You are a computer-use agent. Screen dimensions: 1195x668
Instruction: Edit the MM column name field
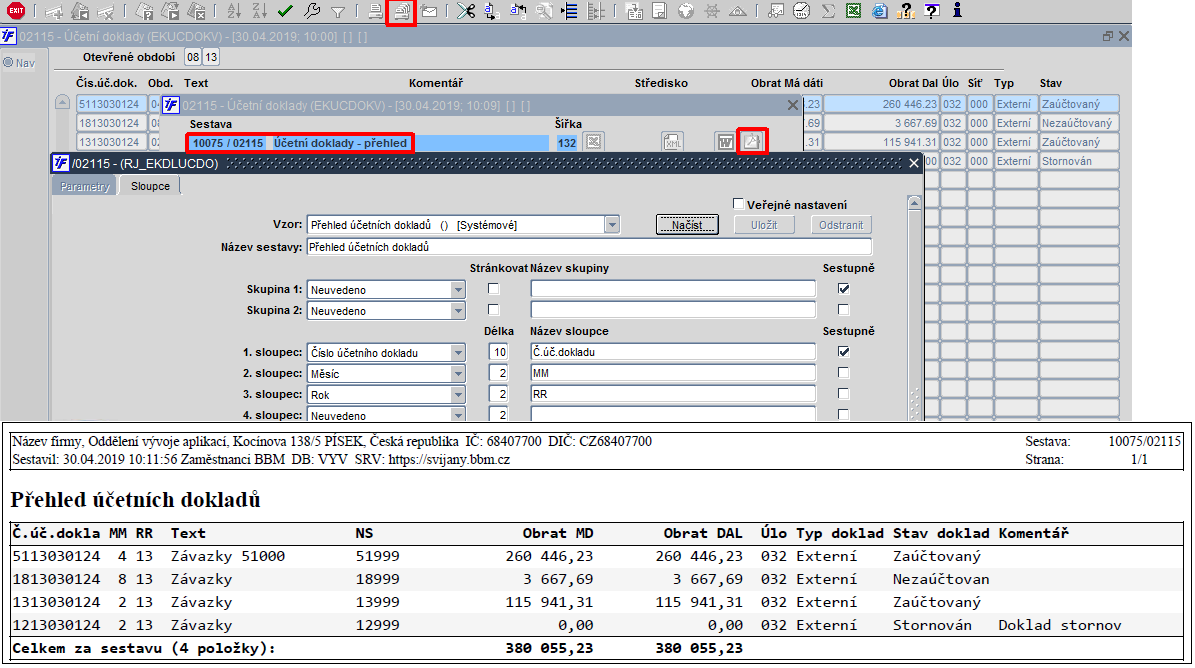[x=673, y=373]
